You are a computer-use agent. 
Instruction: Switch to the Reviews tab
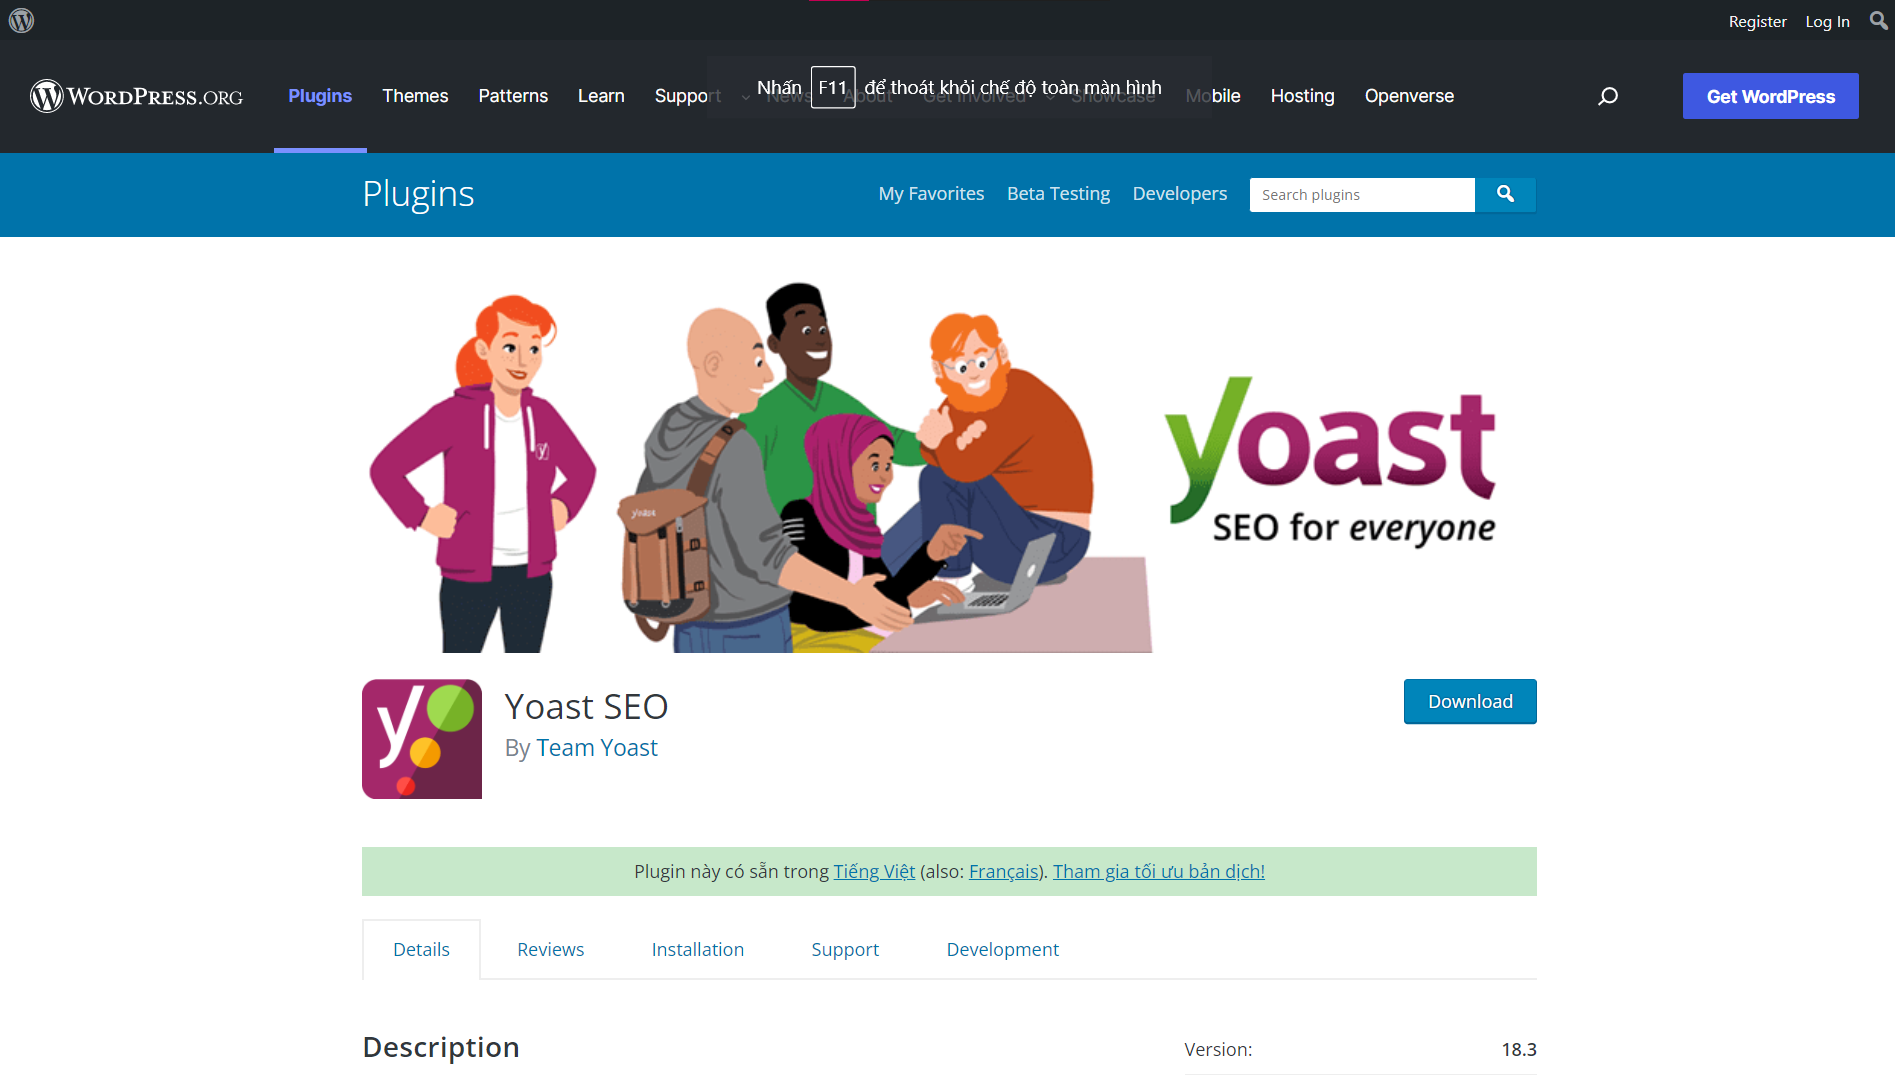pyautogui.click(x=550, y=949)
